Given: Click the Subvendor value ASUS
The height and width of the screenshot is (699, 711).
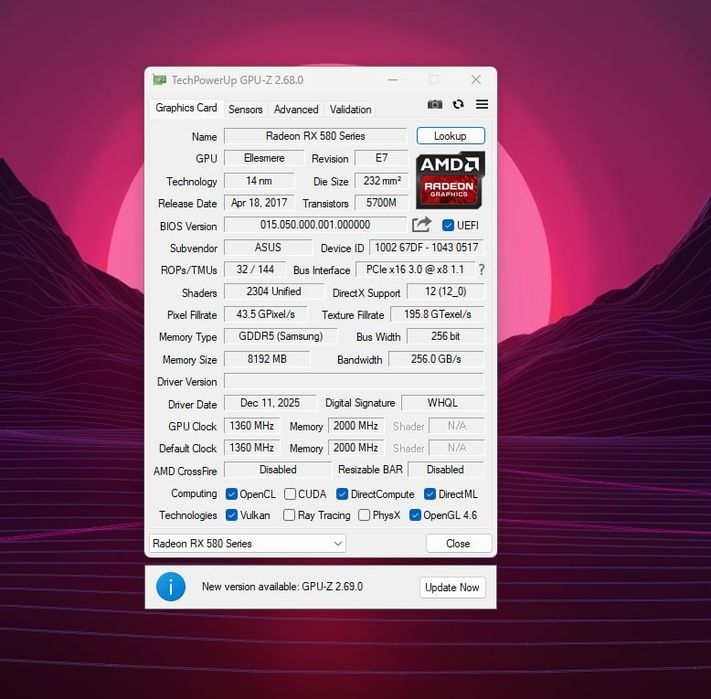Looking at the screenshot, I should point(268,248).
